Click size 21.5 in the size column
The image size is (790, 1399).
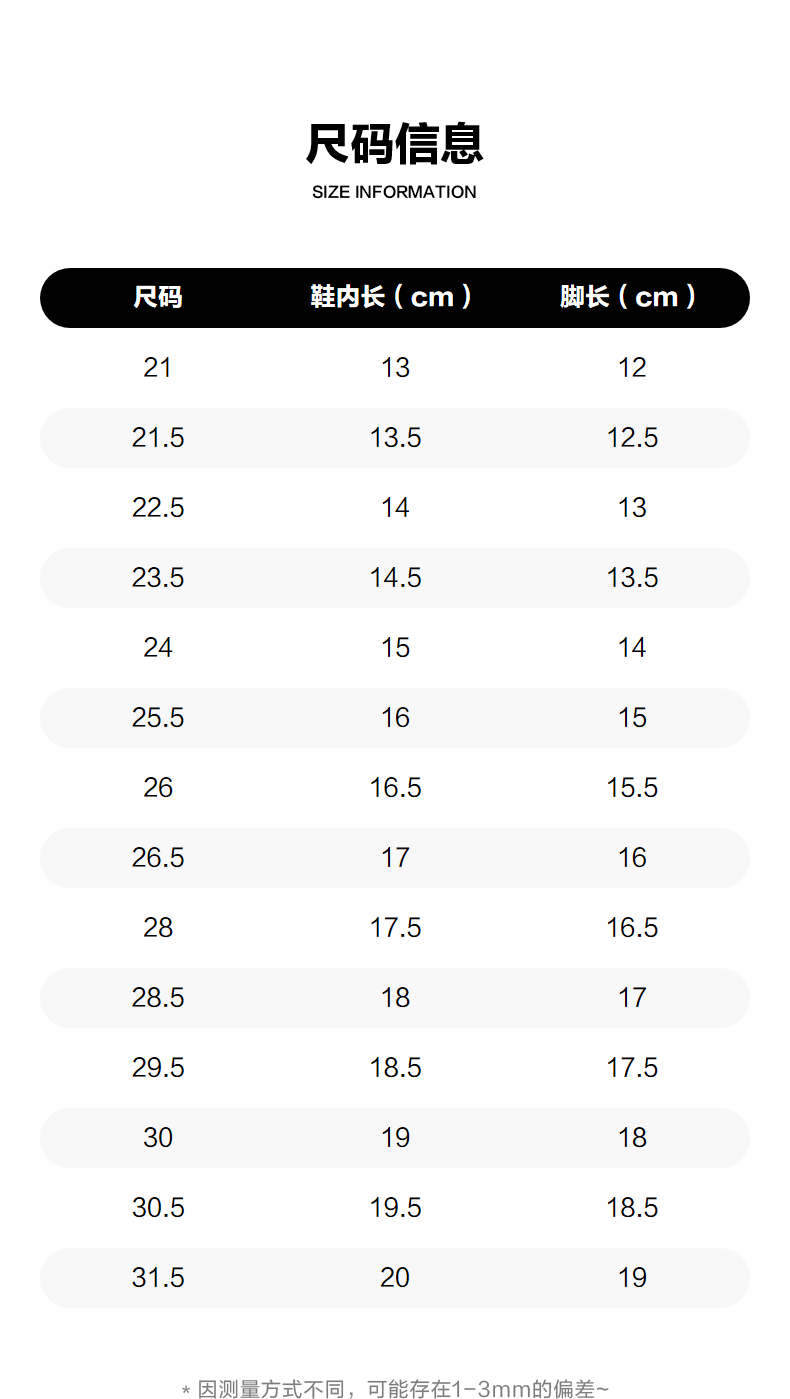158,438
